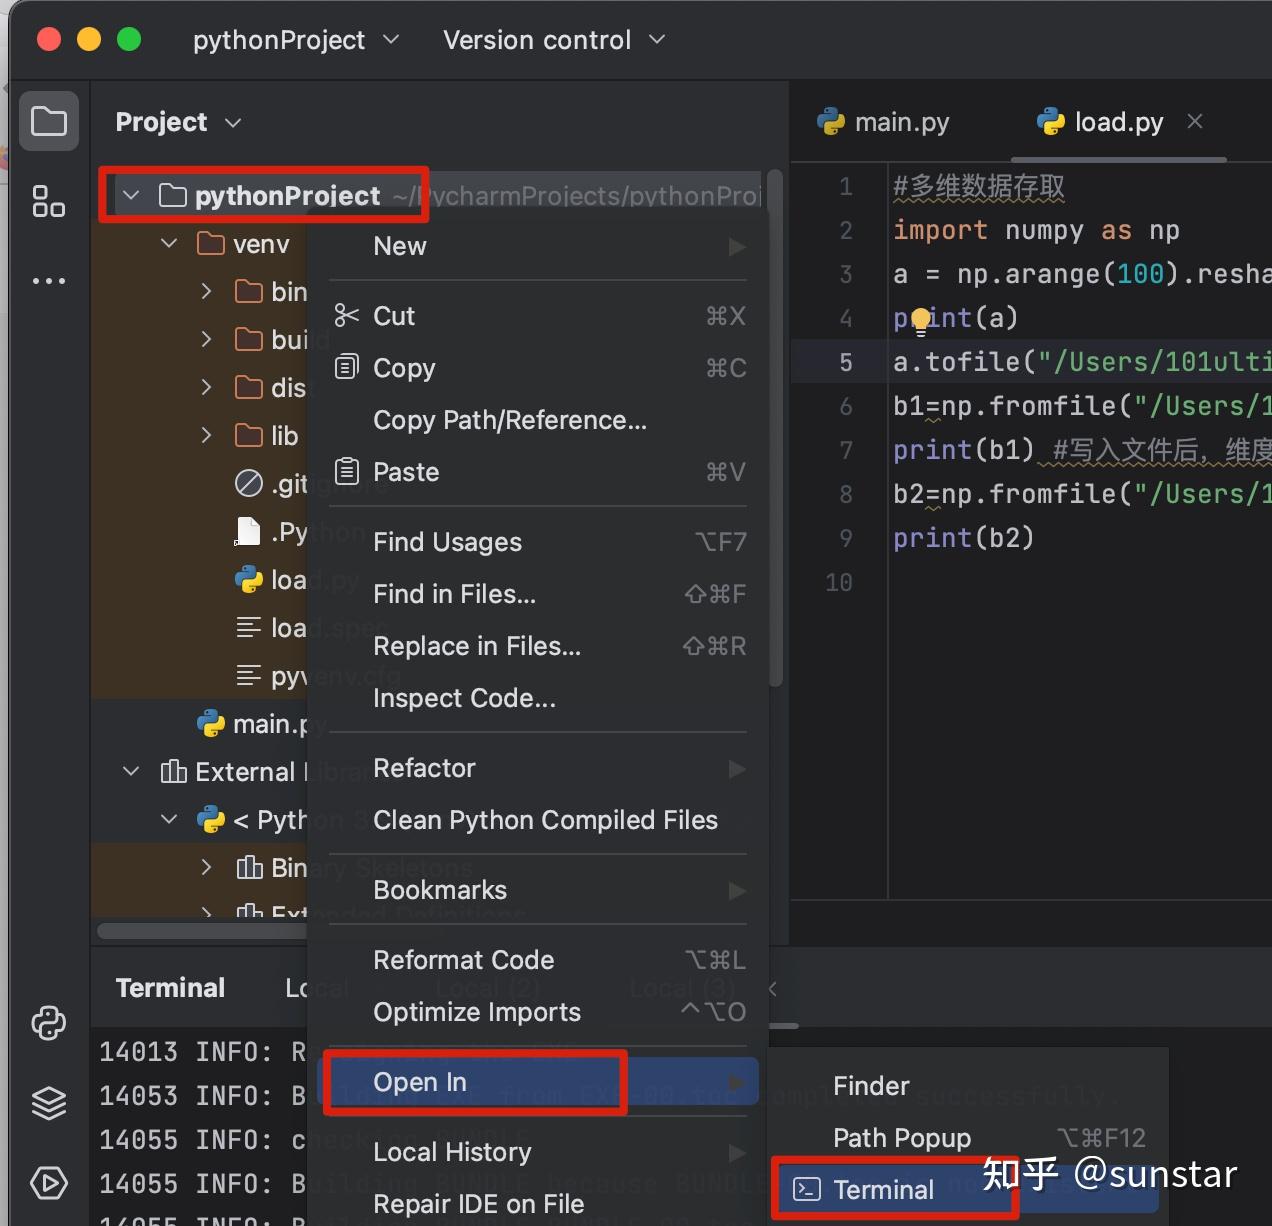
Task: Collapse the venv folder in the Project tree
Action: [168, 243]
